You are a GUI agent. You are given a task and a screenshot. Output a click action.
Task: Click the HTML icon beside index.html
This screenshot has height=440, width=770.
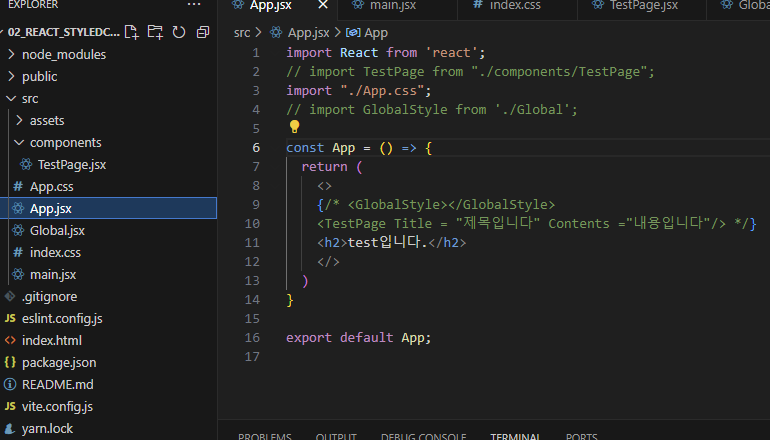click(10, 340)
